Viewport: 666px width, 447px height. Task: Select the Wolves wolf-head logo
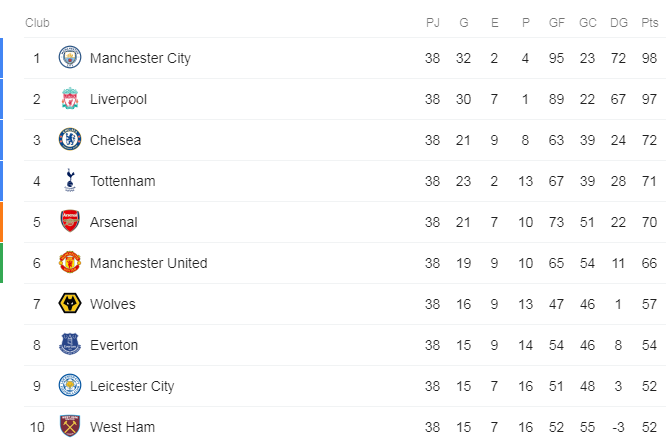[70, 303]
